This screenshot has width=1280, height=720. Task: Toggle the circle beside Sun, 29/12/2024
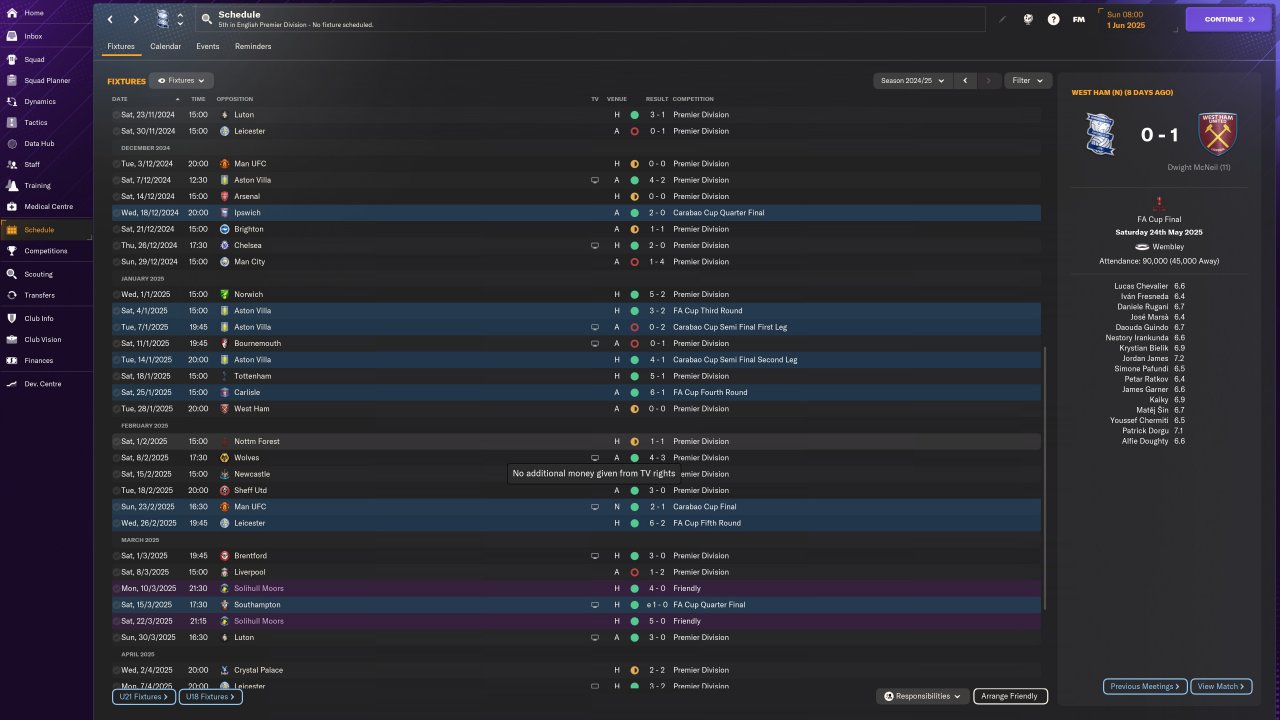click(116, 262)
